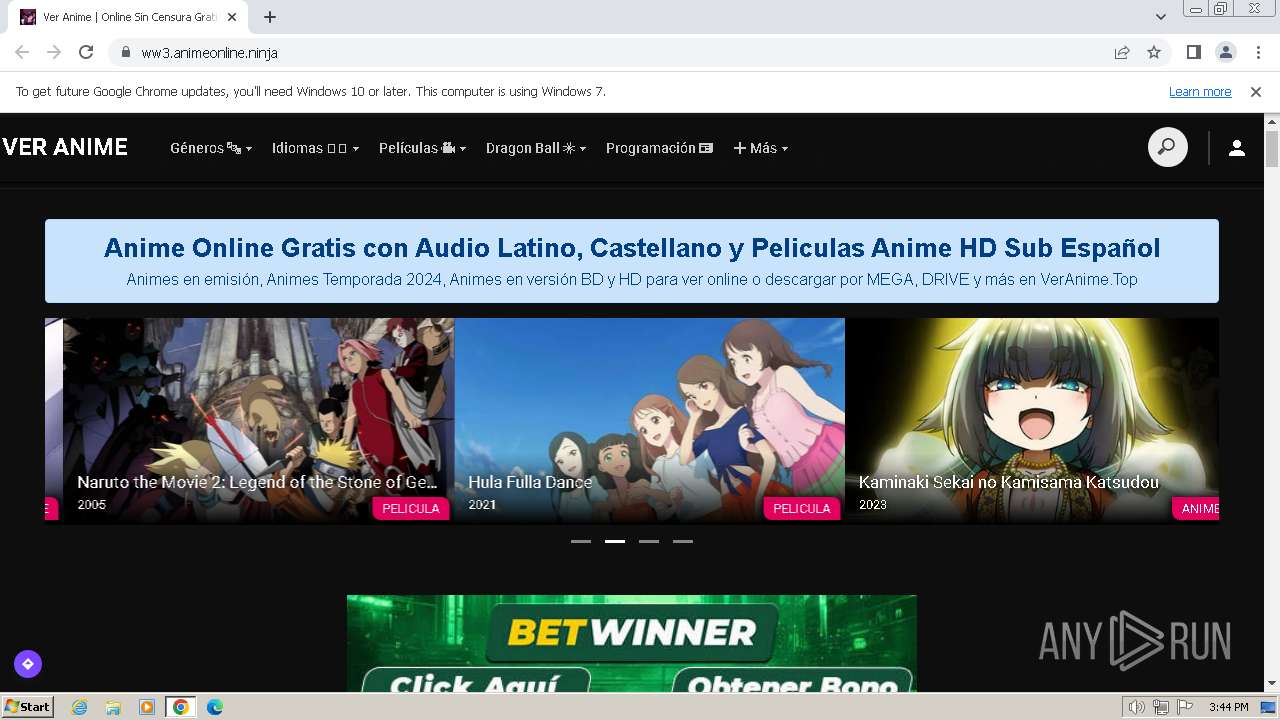Open the site search magnifier button

pyautogui.click(x=1167, y=148)
